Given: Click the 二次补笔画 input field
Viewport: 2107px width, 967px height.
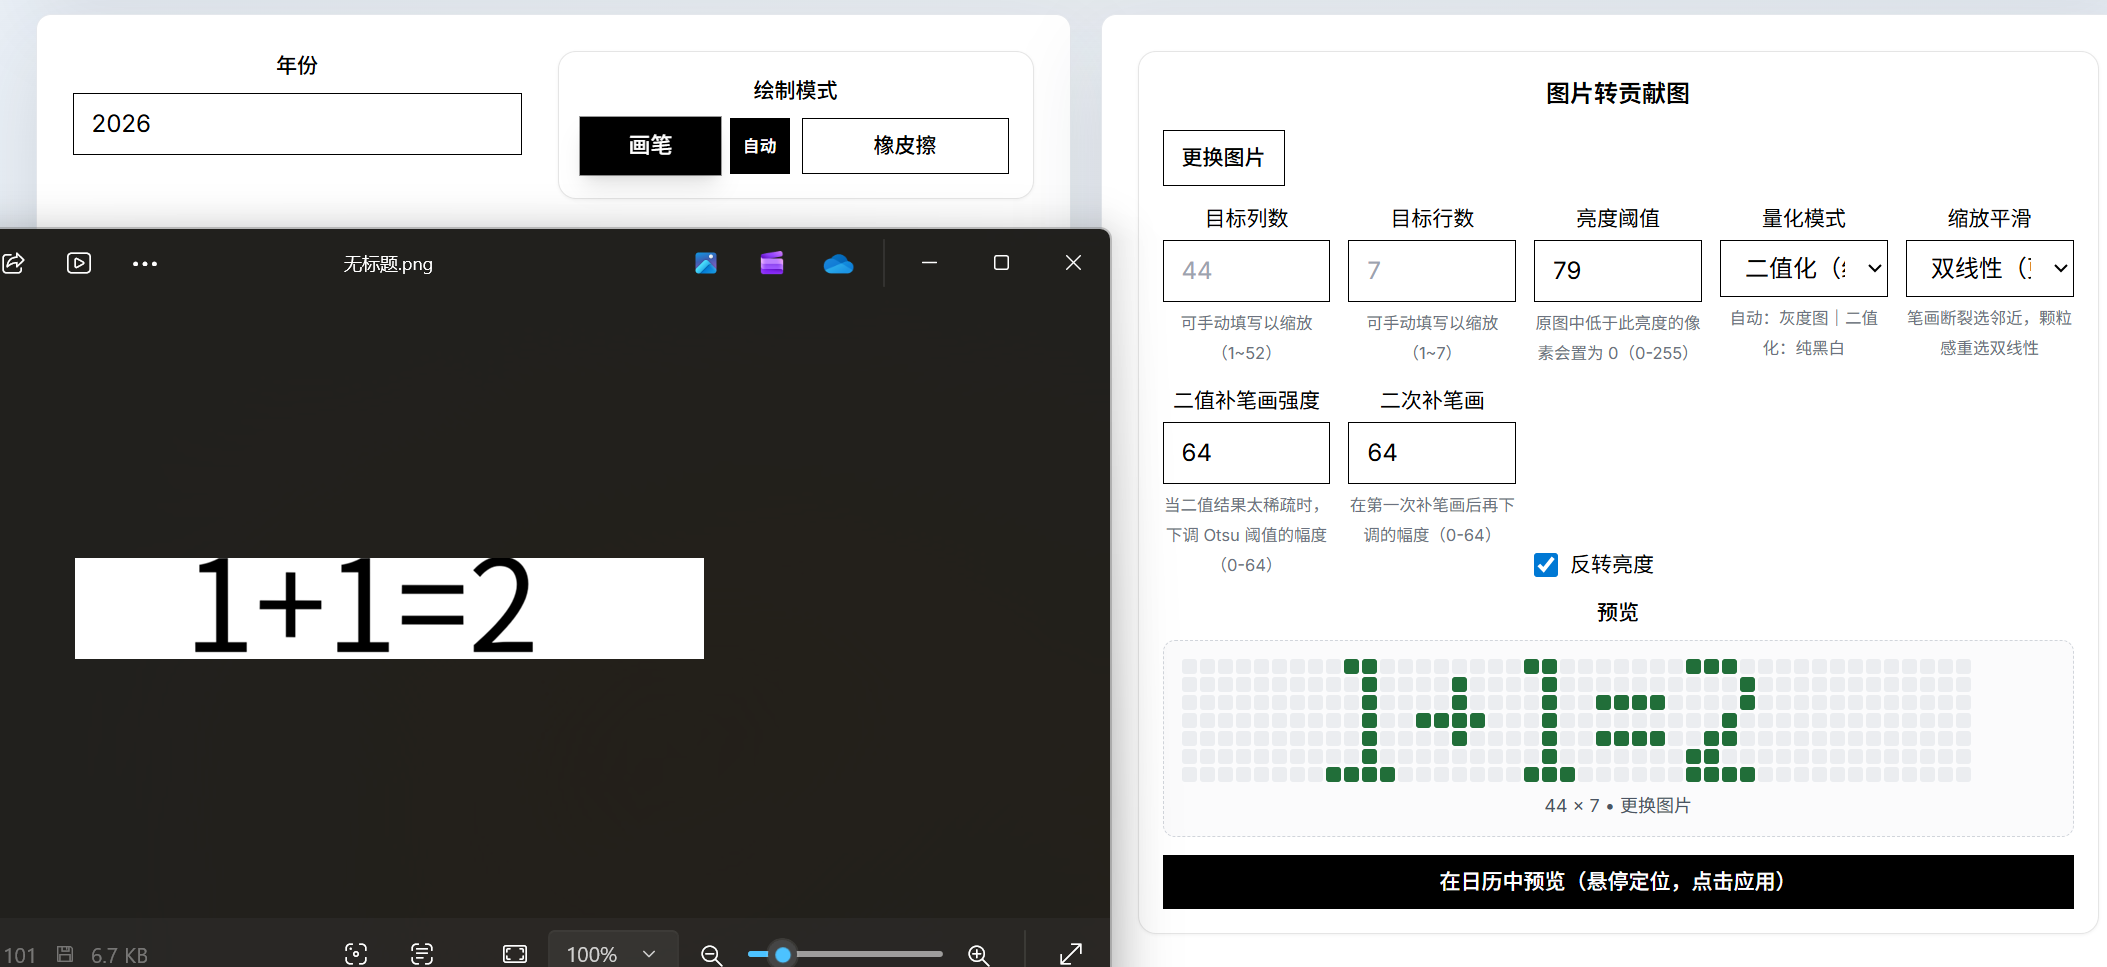Looking at the screenshot, I should click(x=1431, y=453).
